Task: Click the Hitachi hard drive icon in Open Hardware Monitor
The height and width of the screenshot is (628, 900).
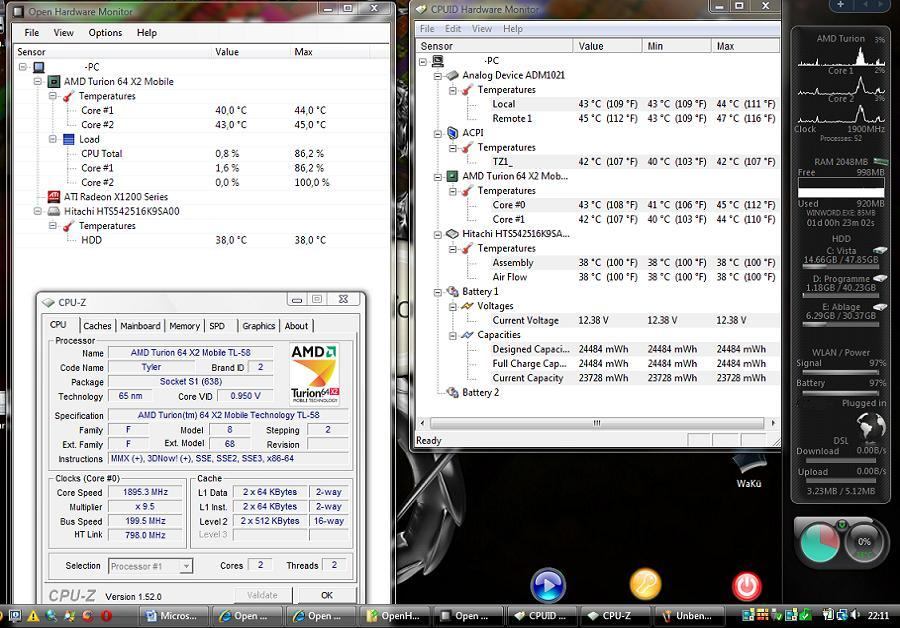Action: coord(53,211)
